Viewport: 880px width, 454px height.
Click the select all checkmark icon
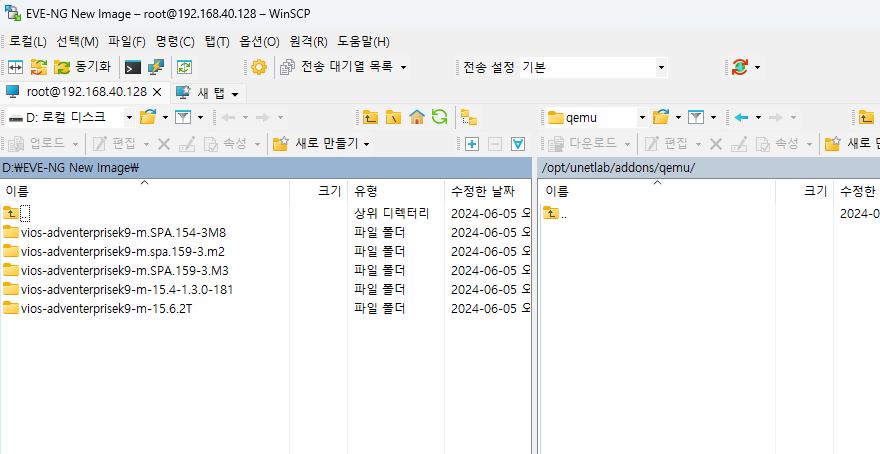517,144
